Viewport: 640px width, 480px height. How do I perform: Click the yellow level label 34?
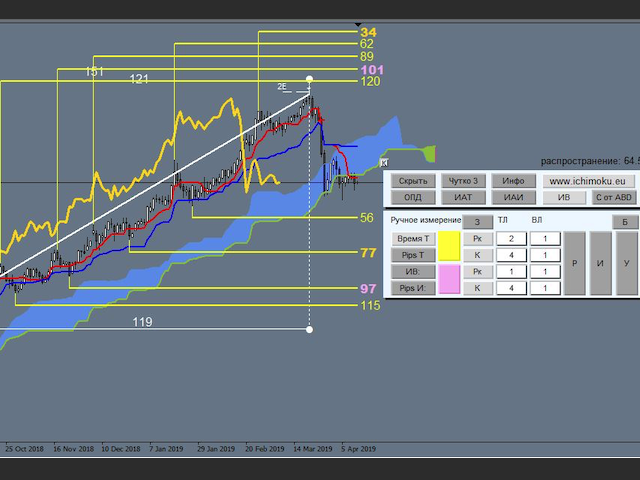(368, 32)
